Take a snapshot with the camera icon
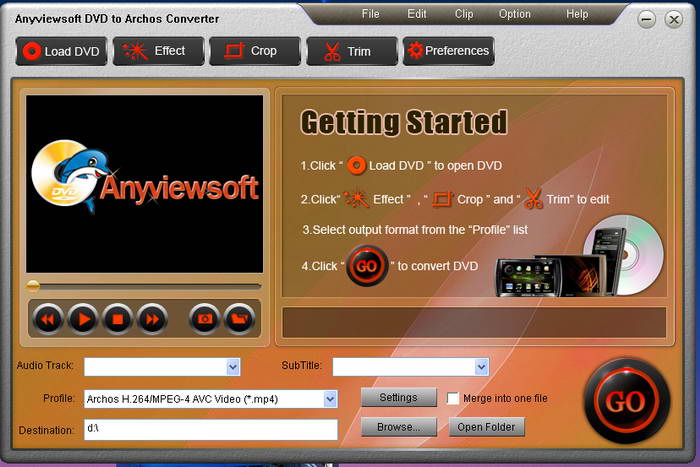This screenshot has height=467, width=700. 205,319
